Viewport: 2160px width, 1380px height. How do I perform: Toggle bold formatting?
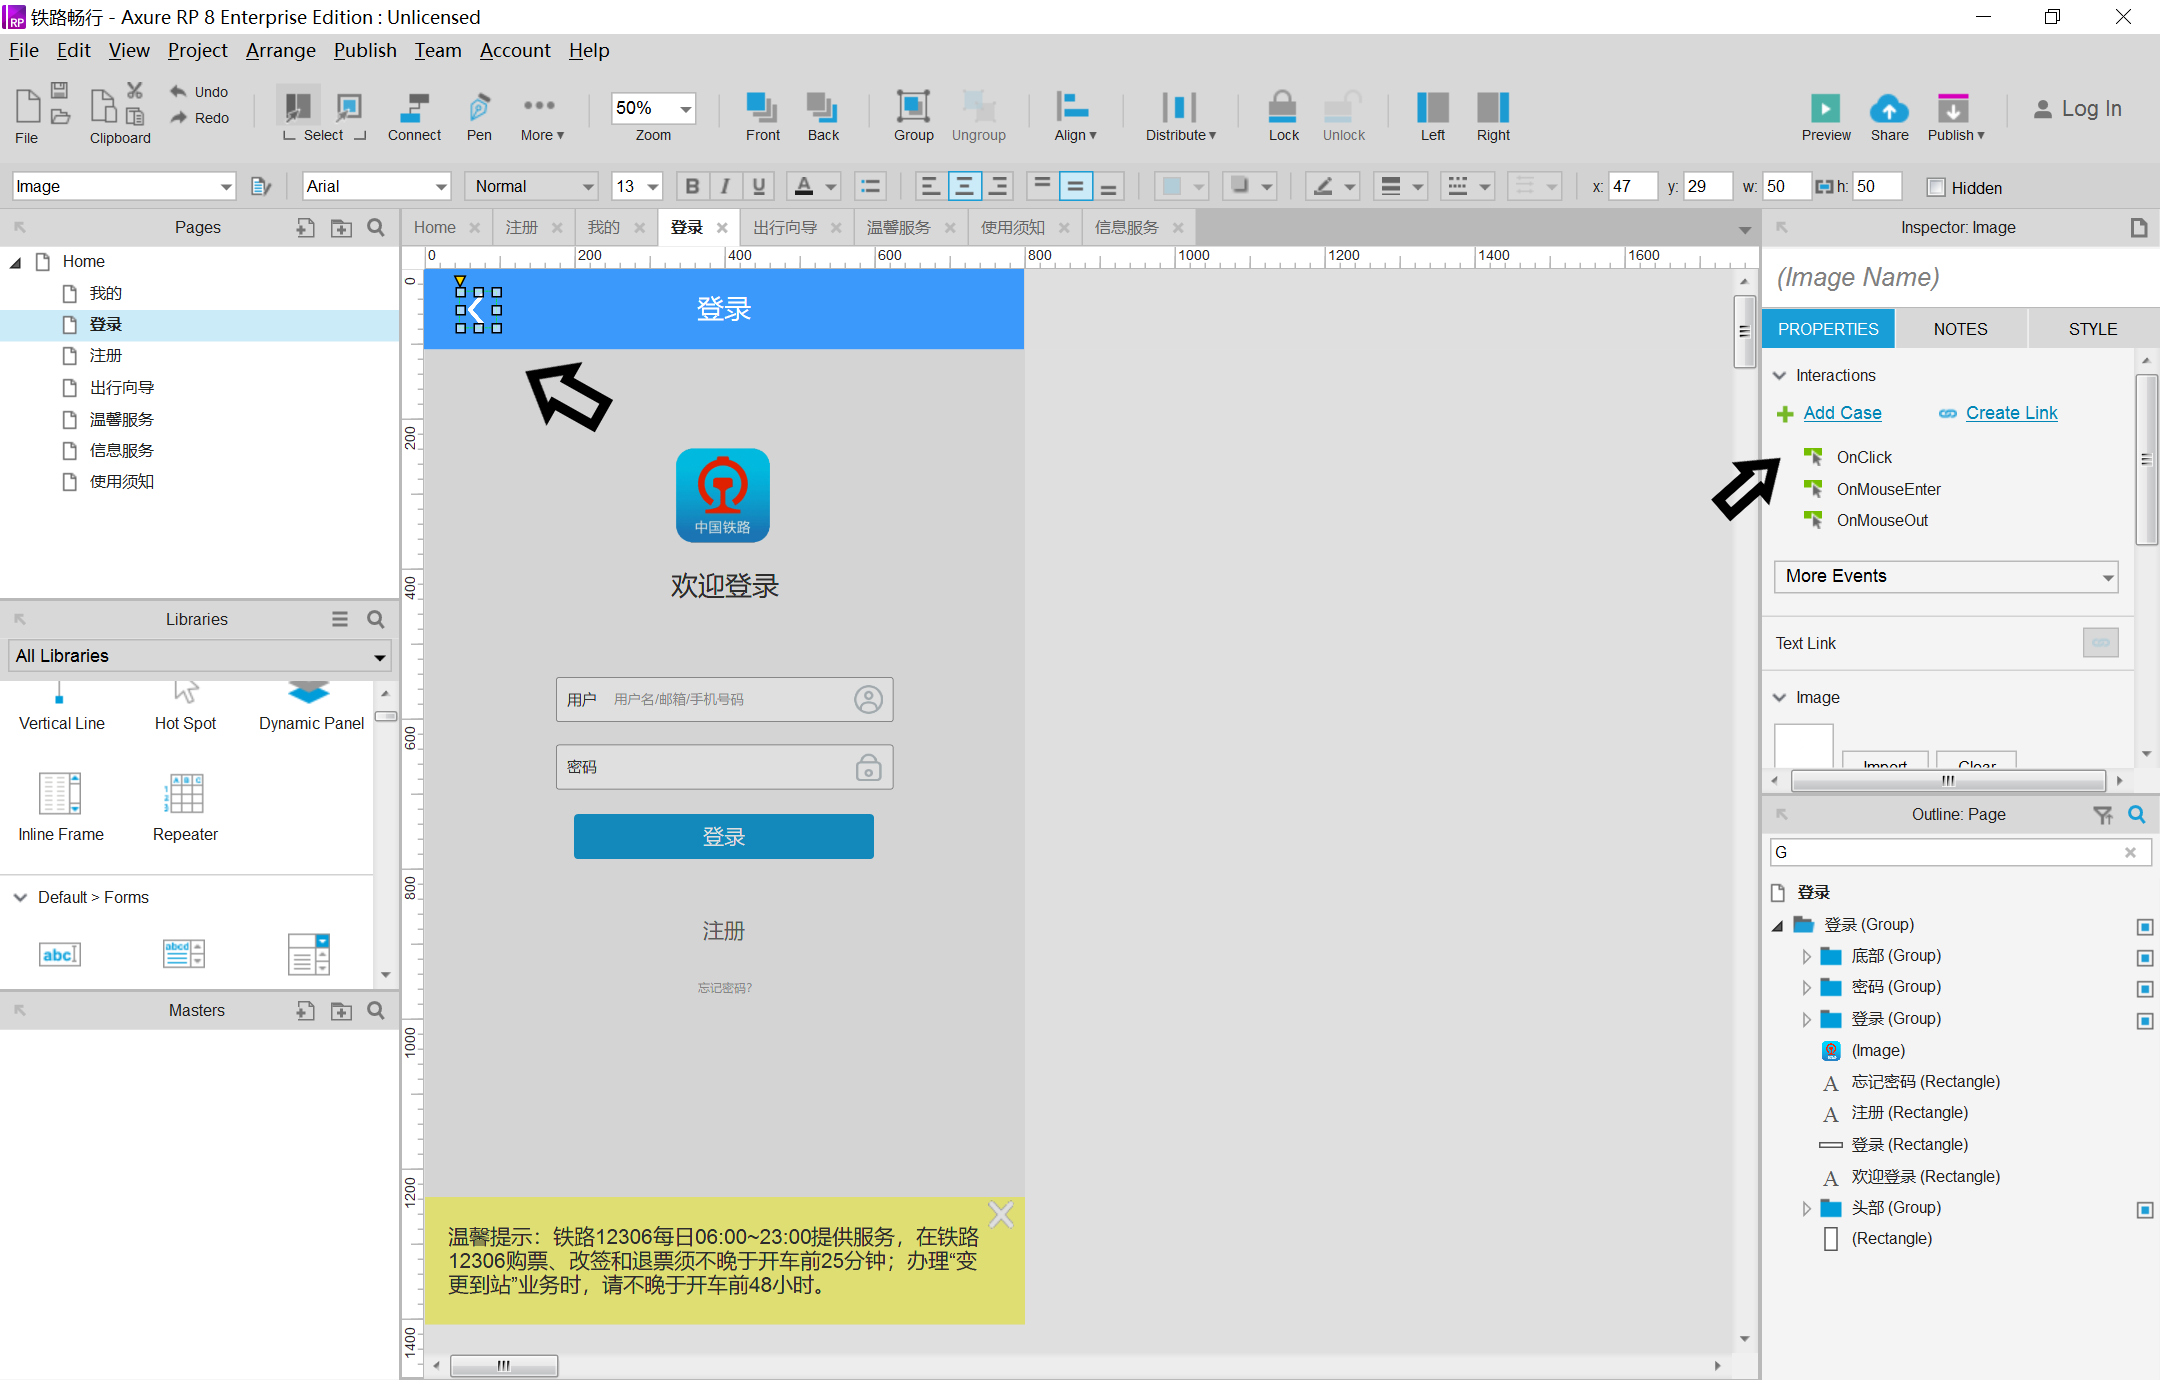click(691, 186)
